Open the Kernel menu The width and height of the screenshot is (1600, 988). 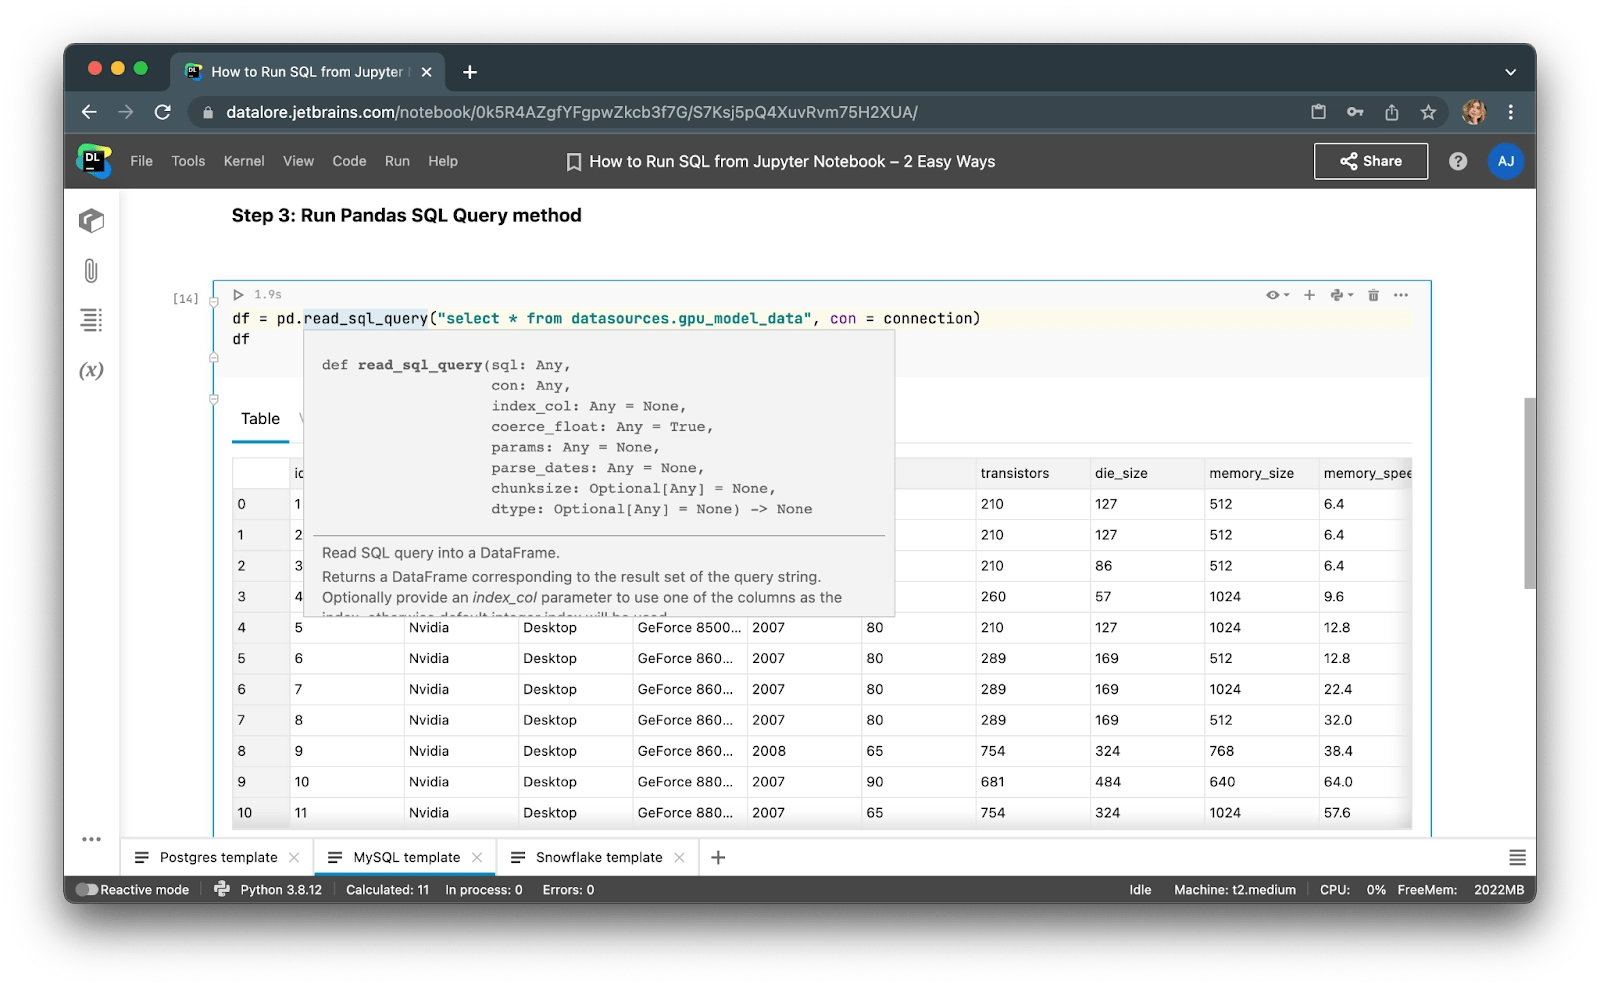coord(244,161)
